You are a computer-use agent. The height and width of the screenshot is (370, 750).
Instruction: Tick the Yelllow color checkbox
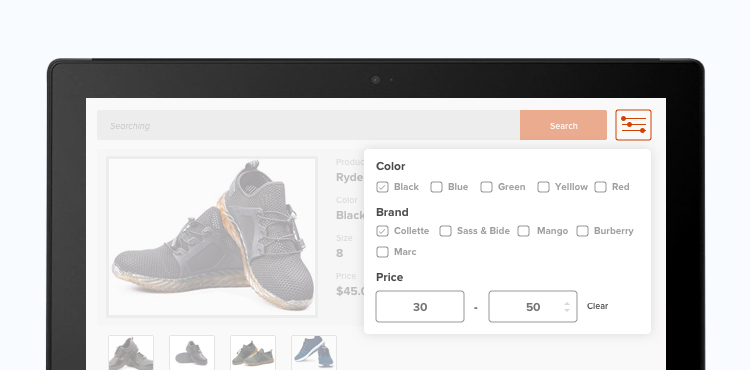(x=543, y=187)
